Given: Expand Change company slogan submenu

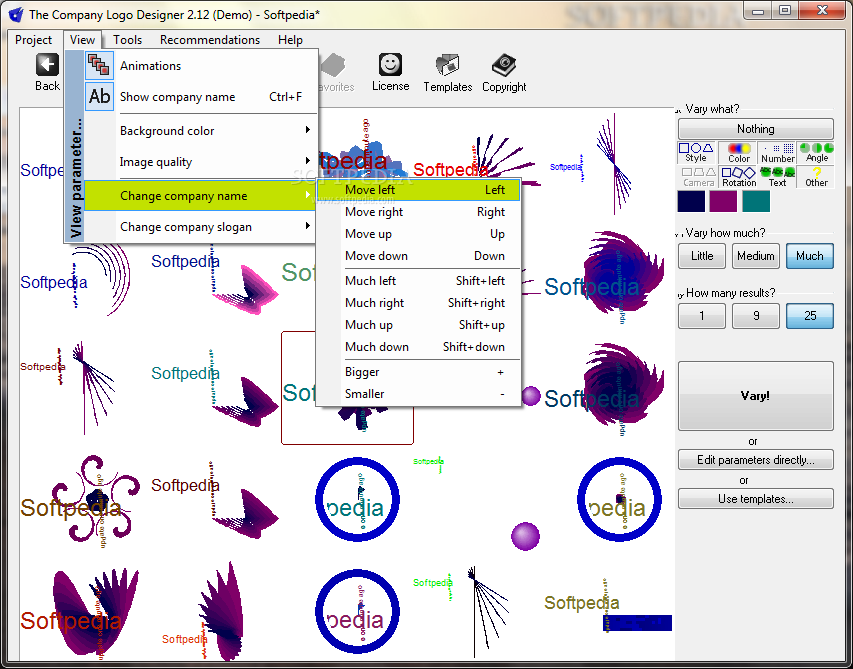Looking at the screenshot, I should point(200,227).
